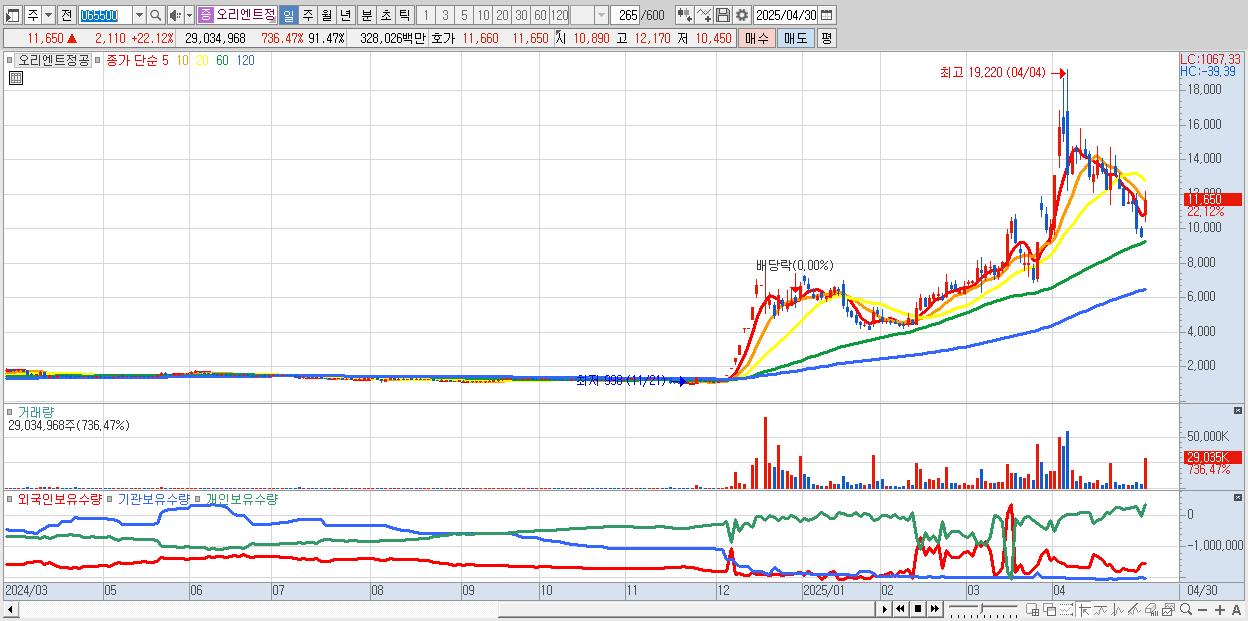Switch to the 틱 tick chart period
The image size is (1248, 621).
(404, 15)
